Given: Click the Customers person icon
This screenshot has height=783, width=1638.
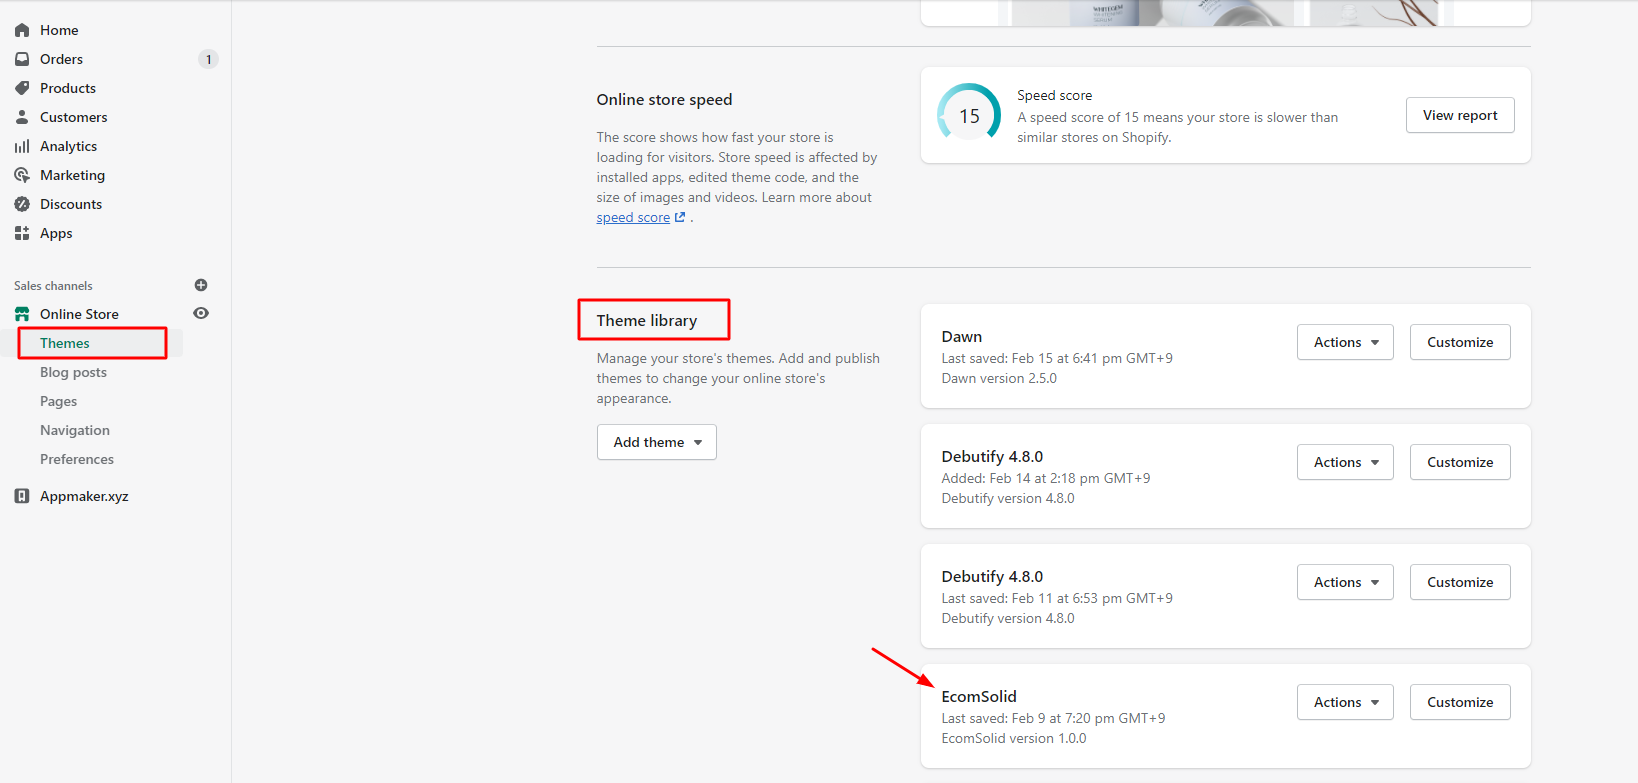Looking at the screenshot, I should tap(22, 117).
